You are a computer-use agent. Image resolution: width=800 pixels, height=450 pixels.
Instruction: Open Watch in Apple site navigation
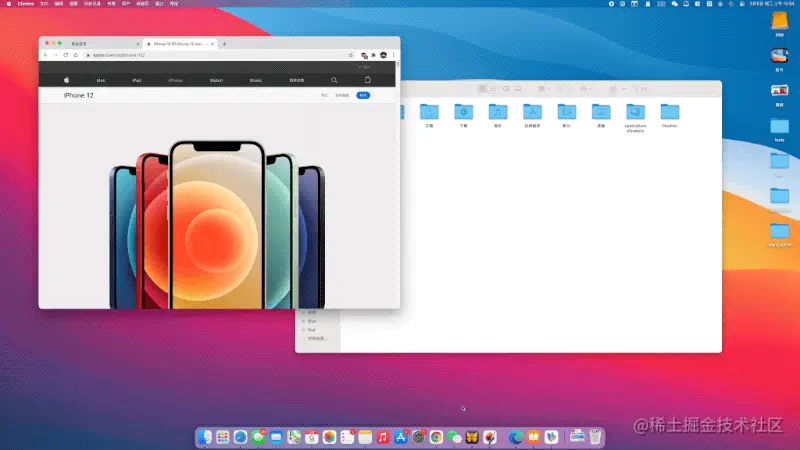pos(216,80)
